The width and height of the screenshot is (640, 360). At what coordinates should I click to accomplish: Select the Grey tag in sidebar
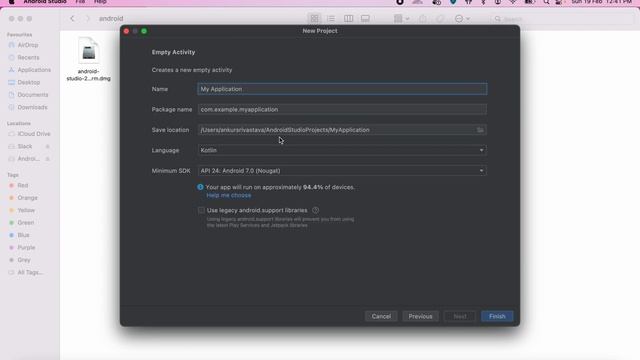point(24,260)
